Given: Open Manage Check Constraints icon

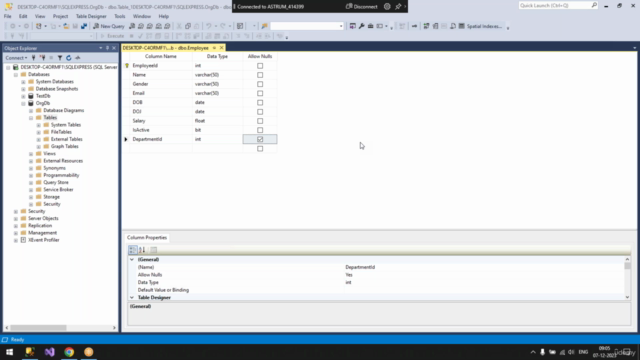Looking at the screenshot, I should point(462,26).
